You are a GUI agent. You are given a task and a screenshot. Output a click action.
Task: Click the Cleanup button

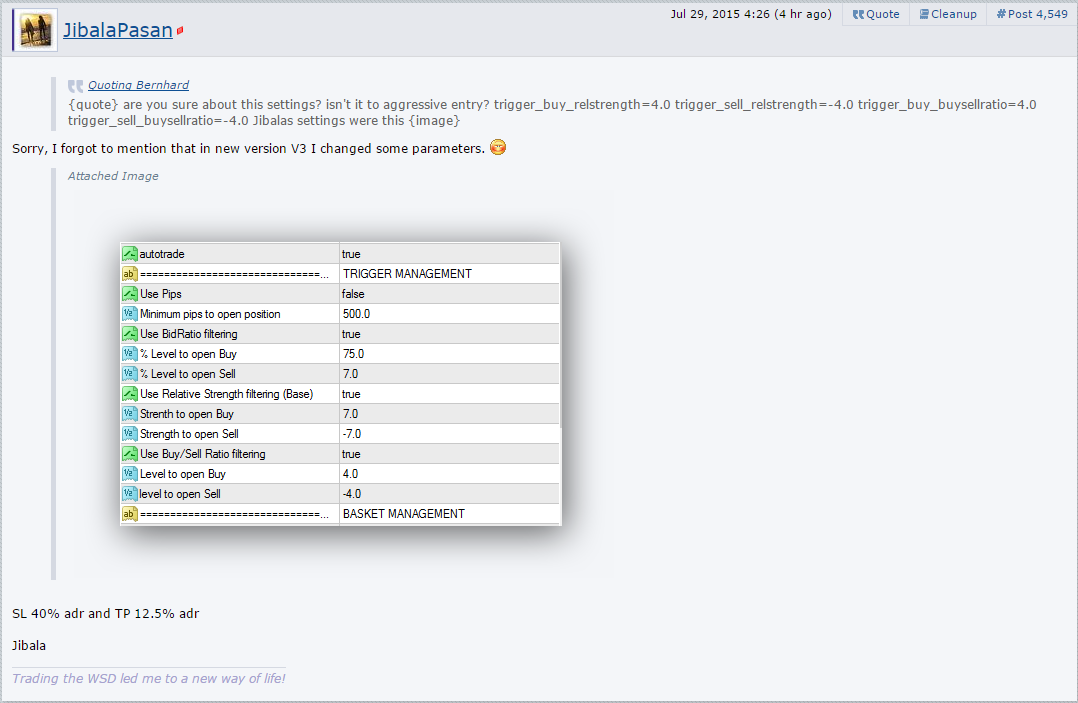(x=948, y=14)
